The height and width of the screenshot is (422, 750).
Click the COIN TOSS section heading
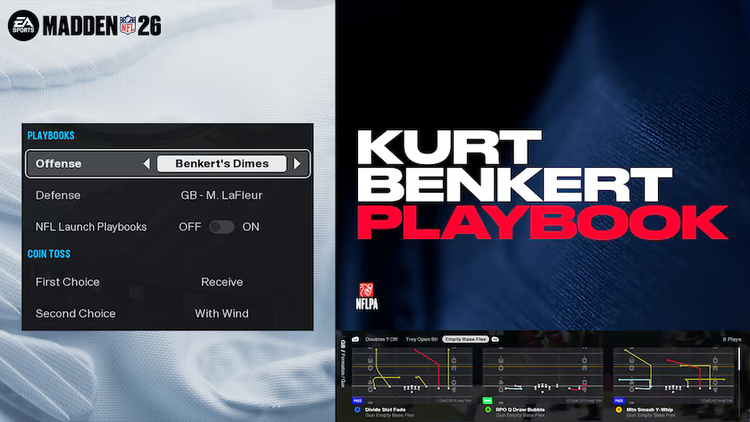(49, 254)
